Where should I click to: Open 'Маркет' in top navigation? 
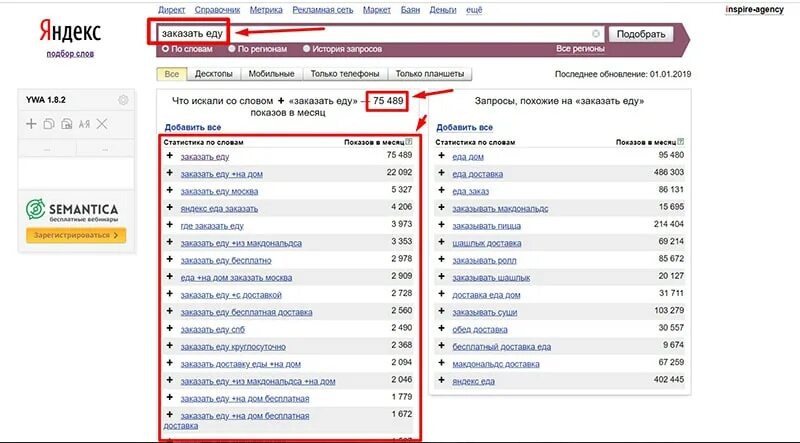coord(377,10)
